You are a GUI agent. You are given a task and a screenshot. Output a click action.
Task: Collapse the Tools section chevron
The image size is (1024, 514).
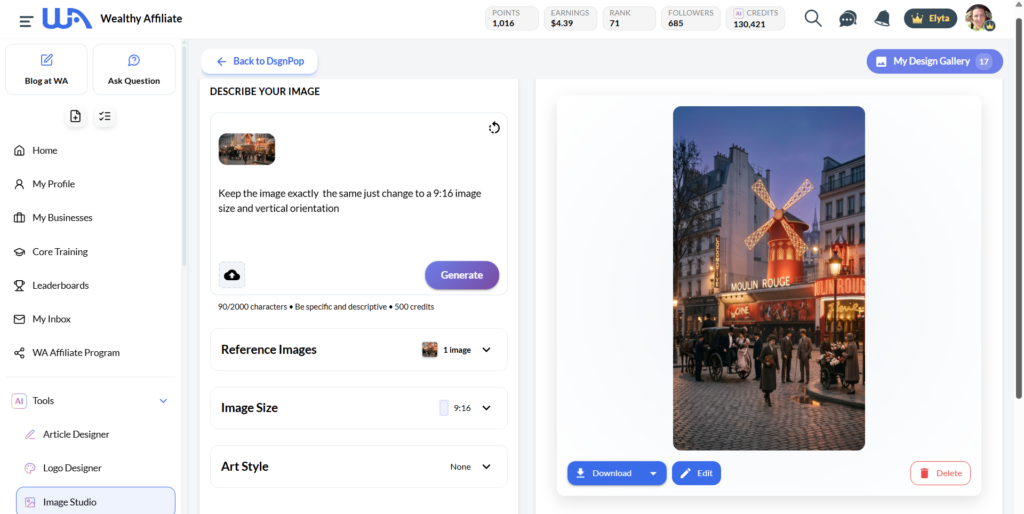[x=163, y=401]
